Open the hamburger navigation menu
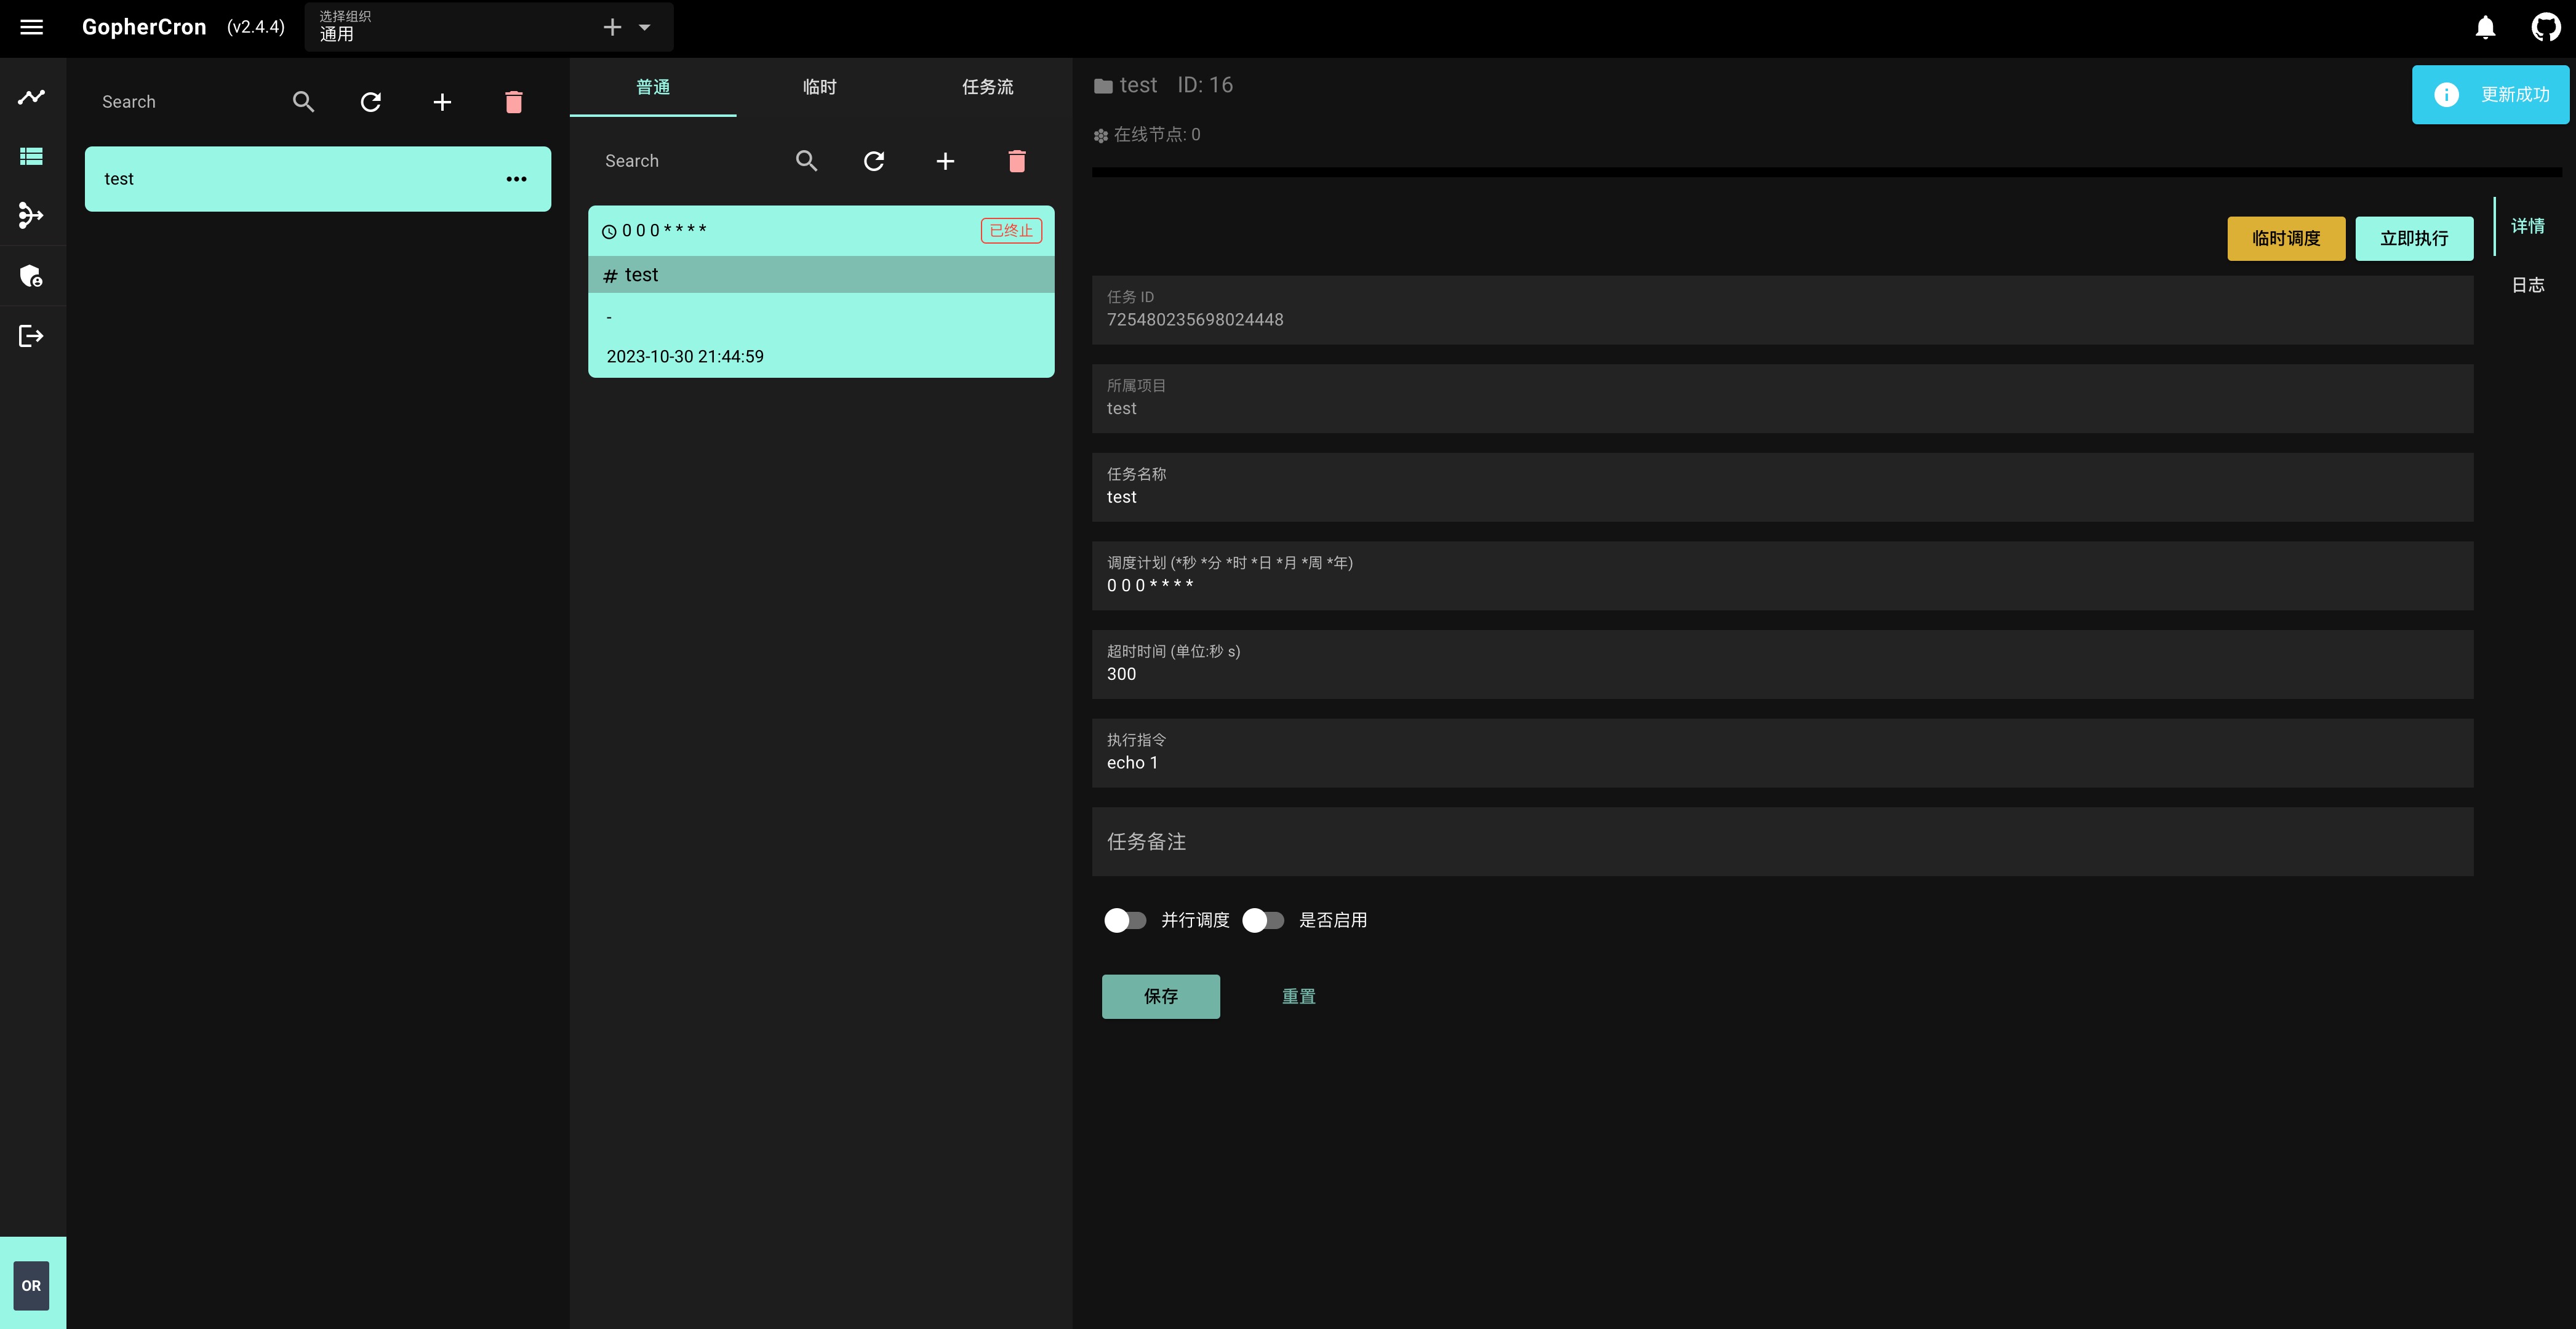Viewport: 2576px width, 1329px height. [x=32, y=27]
